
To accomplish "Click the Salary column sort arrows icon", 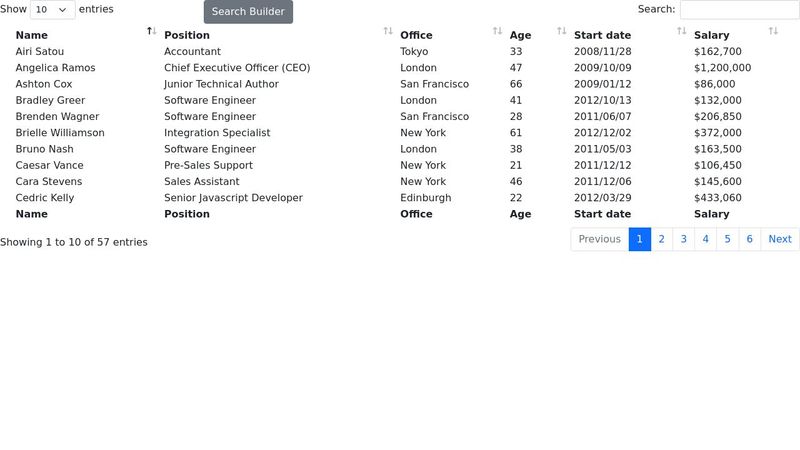I will coord(773,32).
